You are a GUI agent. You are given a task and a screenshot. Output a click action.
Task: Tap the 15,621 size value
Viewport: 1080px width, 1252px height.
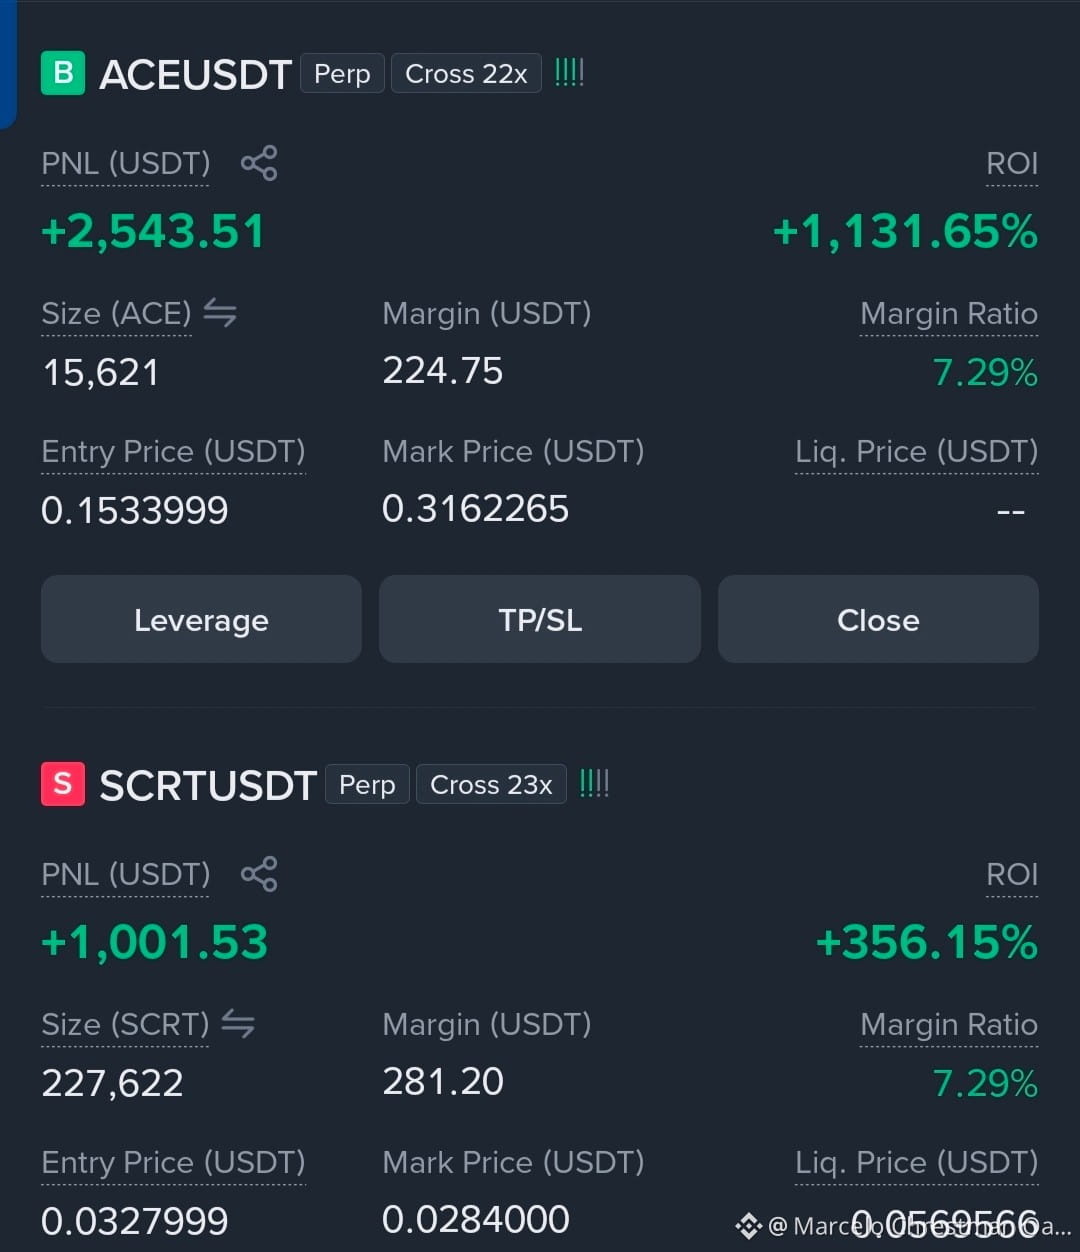click(x=100, y=373)
